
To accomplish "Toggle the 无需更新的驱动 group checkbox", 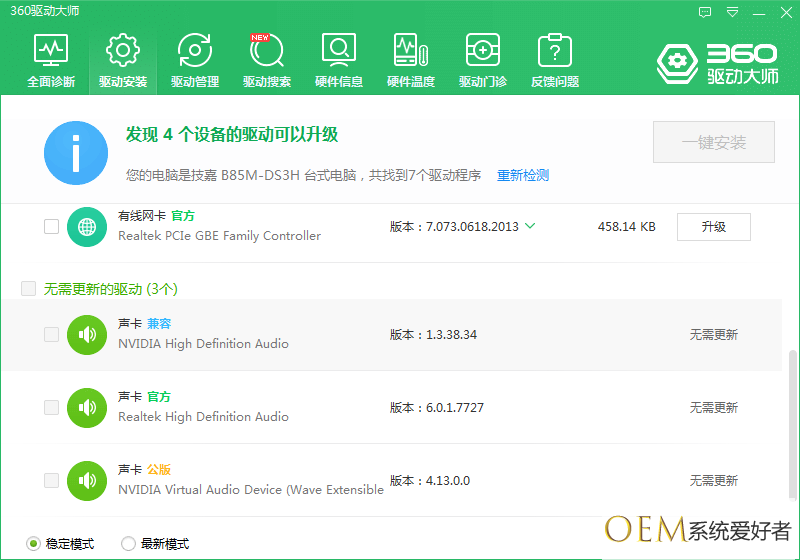I will 28,289.
